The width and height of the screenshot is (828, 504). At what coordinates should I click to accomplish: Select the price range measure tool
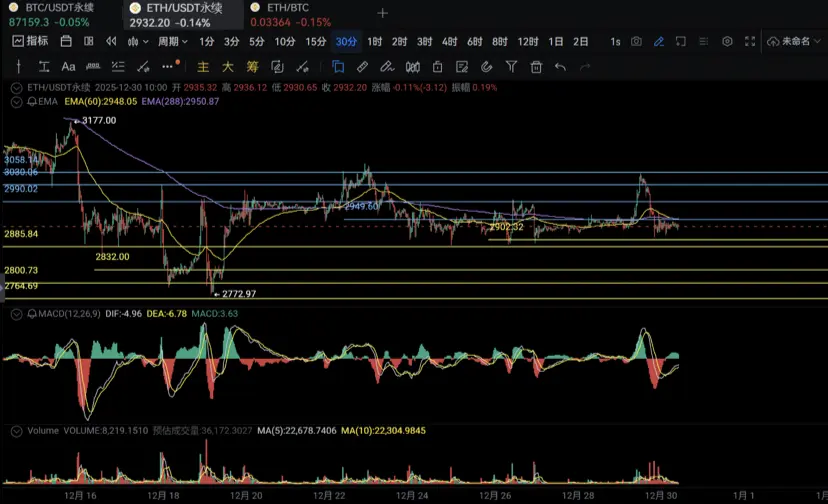[x=44, y=67]
